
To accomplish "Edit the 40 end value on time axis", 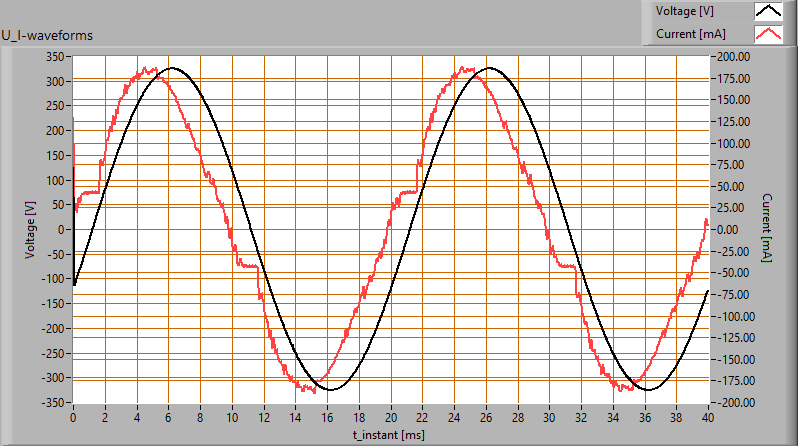I will coord(707,415).
